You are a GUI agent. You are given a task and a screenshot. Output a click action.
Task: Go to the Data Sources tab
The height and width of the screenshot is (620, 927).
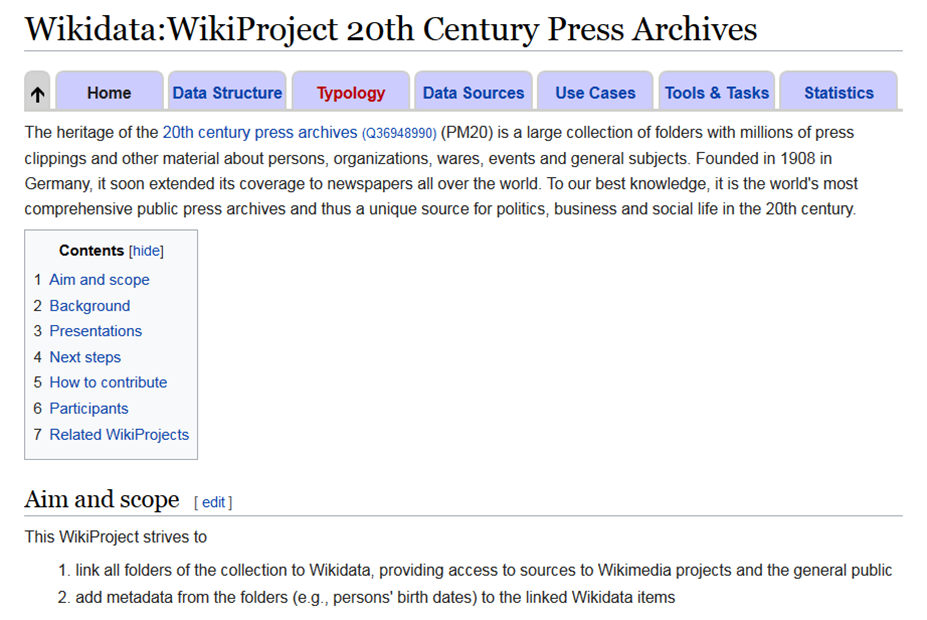[473, 93]
